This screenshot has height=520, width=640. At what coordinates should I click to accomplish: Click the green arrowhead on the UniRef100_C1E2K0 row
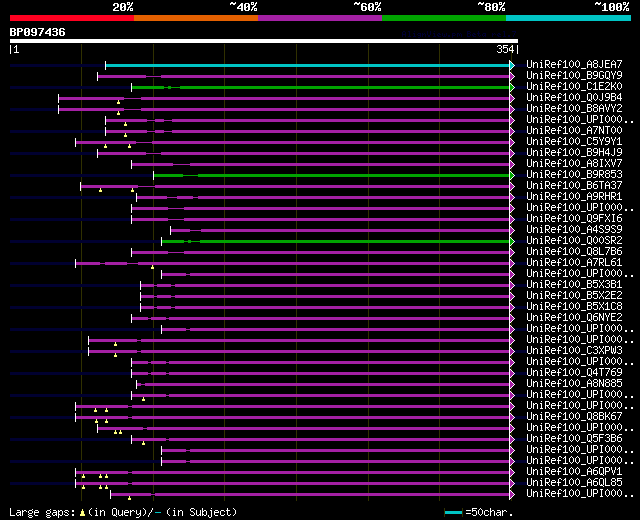[x=512, y=87]
